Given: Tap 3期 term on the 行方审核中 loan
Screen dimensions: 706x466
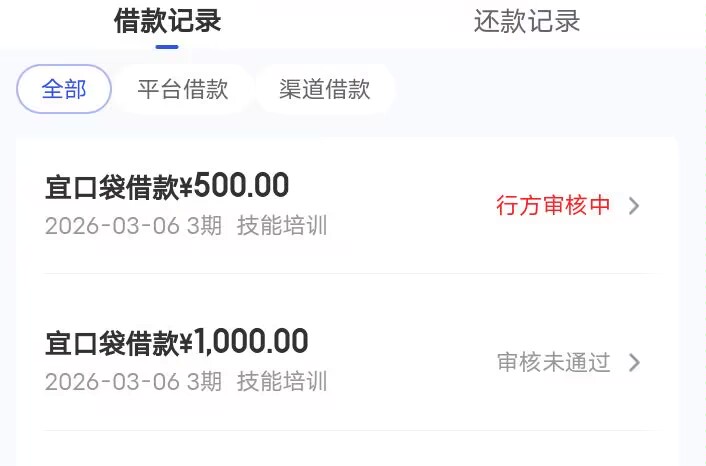Looking at the screenshot, I should point(204,226).
